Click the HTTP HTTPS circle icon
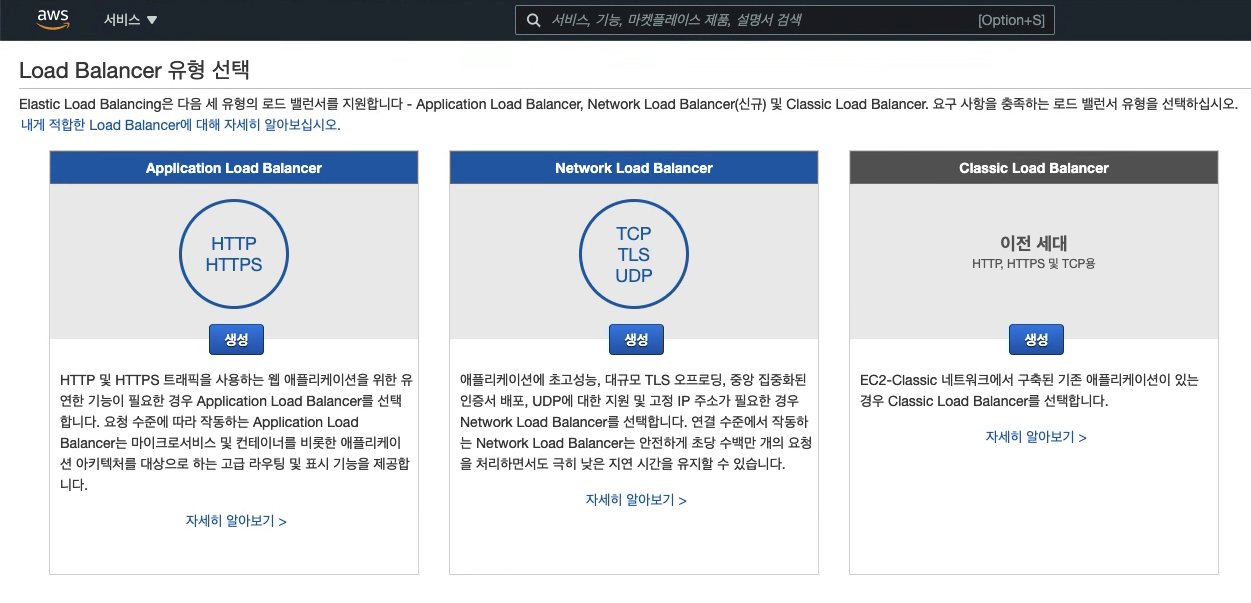This screenshot has height=603, width=1251. coord(234,254)
